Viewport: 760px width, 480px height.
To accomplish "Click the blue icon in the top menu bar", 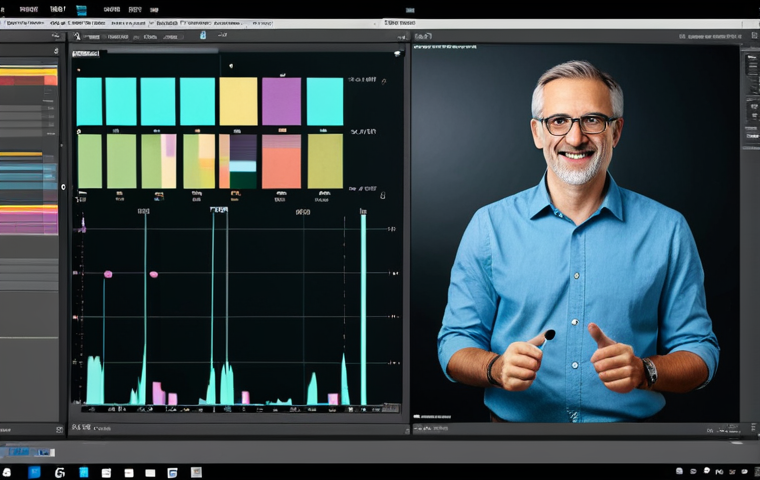I will [81, 9].
